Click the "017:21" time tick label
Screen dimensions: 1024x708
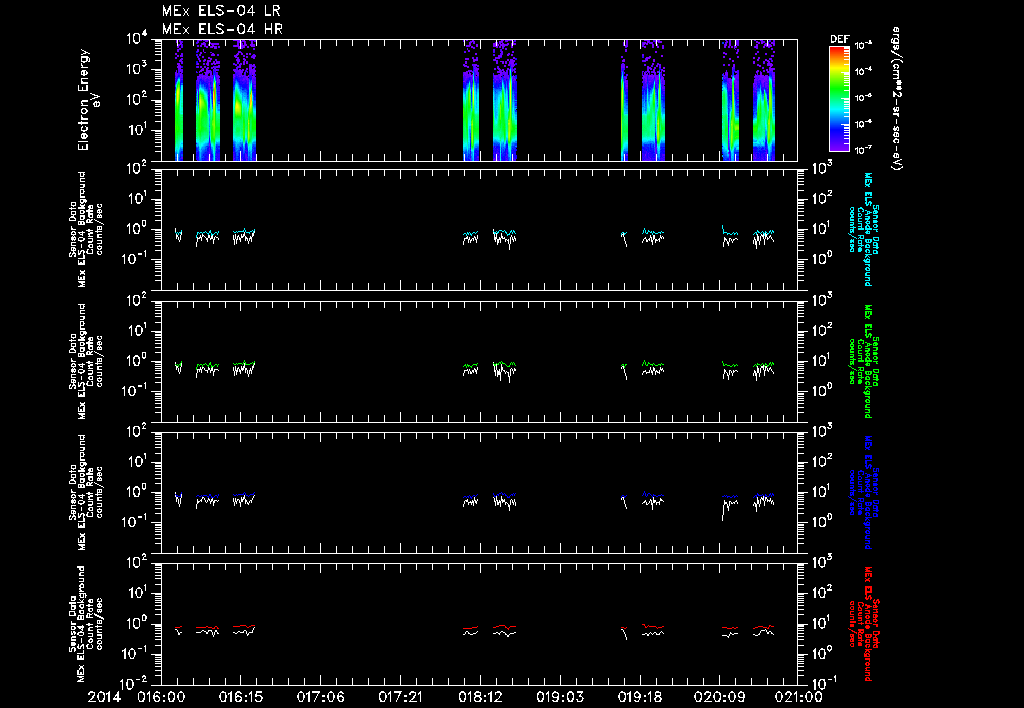coord(400,697)
